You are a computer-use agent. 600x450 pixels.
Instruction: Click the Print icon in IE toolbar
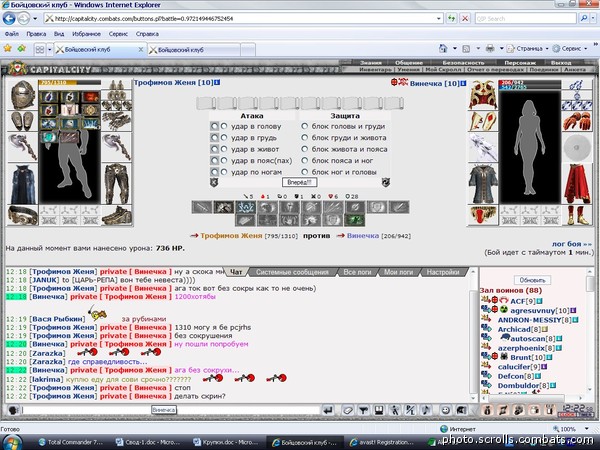click(x=490, y=49)
